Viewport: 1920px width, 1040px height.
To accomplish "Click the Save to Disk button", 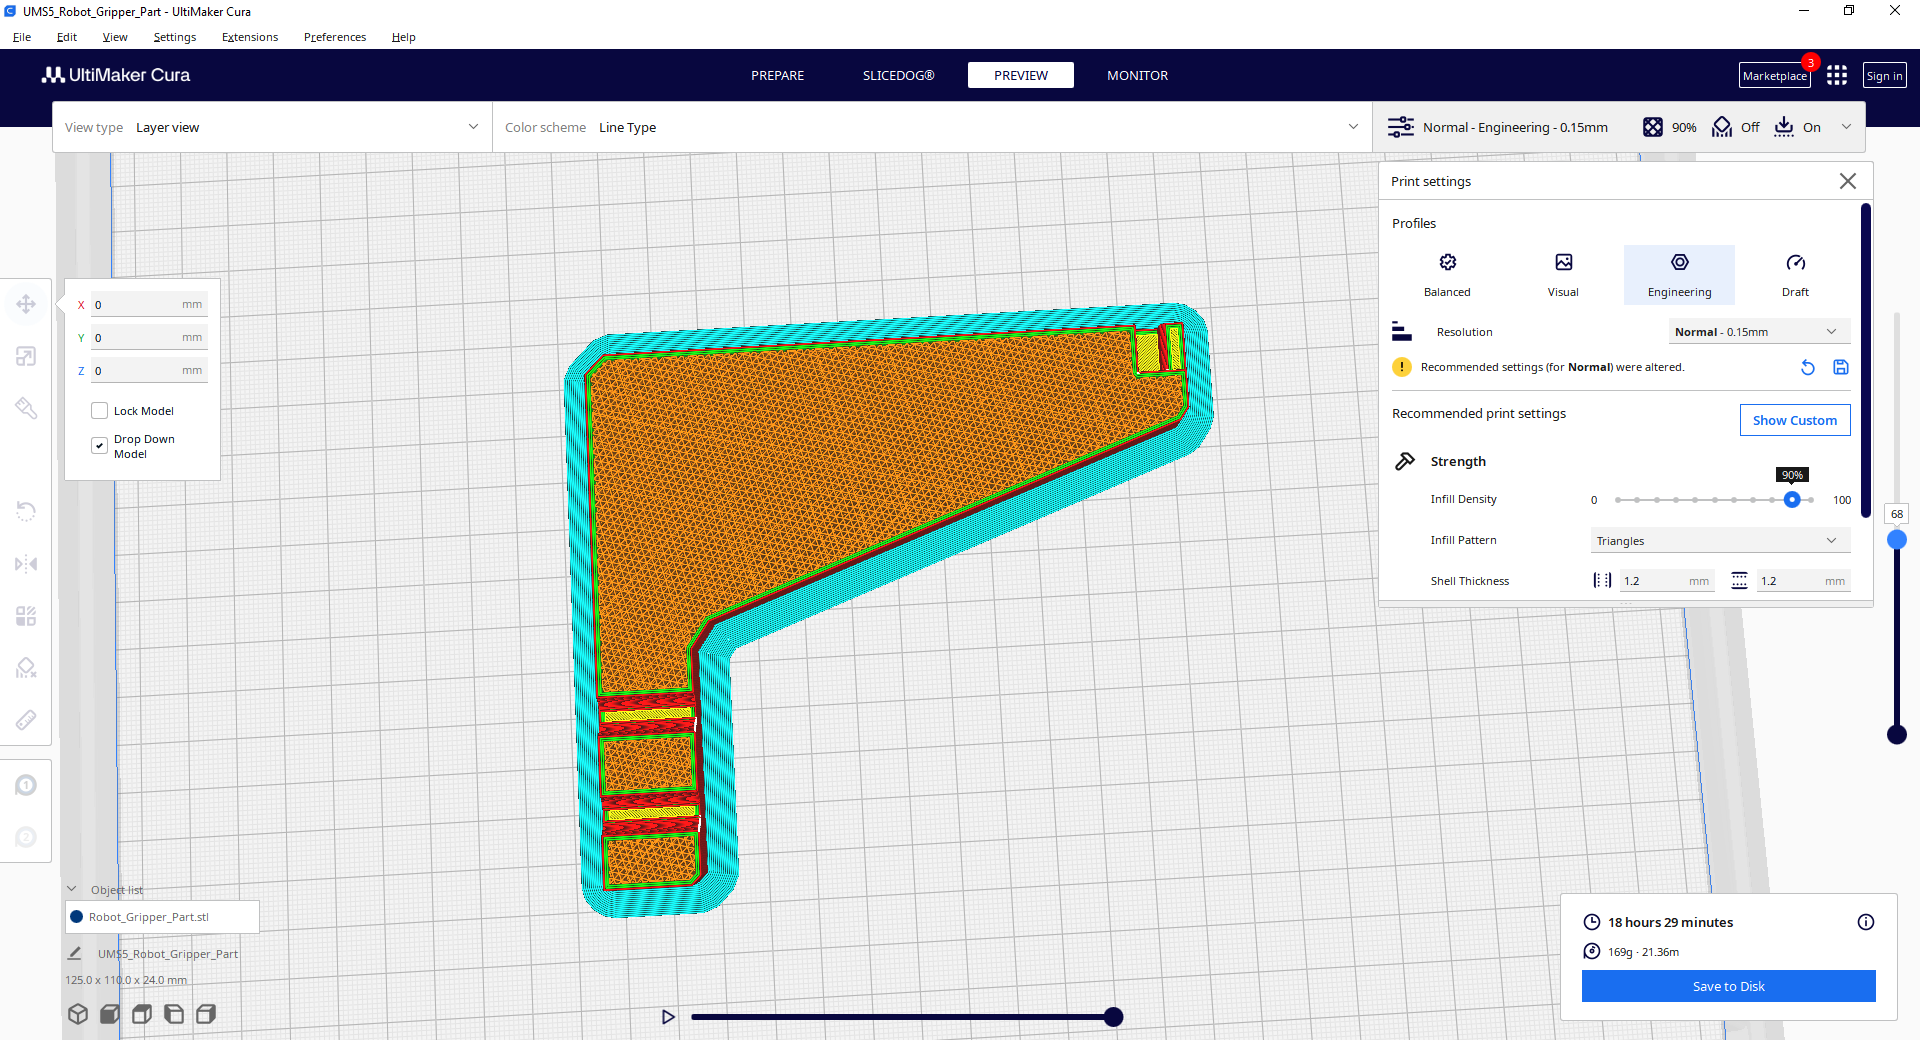I will (x=1728, y=986).
